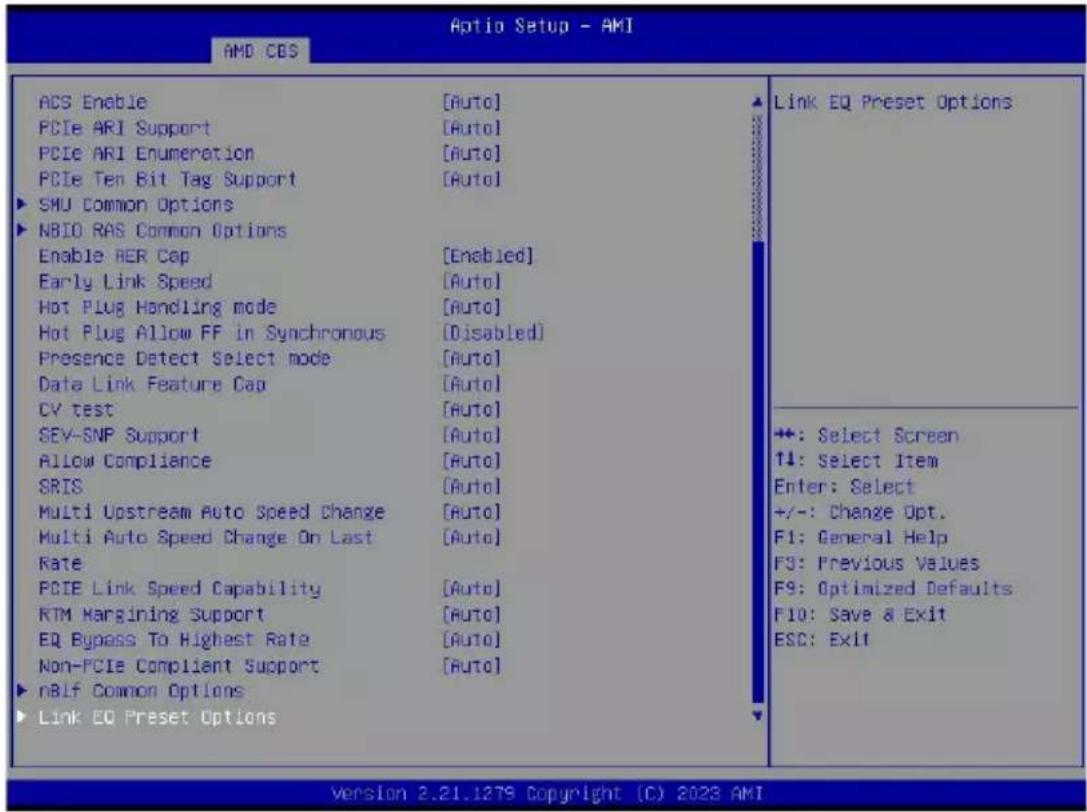The image size is (1087, 812).
Task: Change the PCIe Ten Bit Tag Support value
Action: 471,179
